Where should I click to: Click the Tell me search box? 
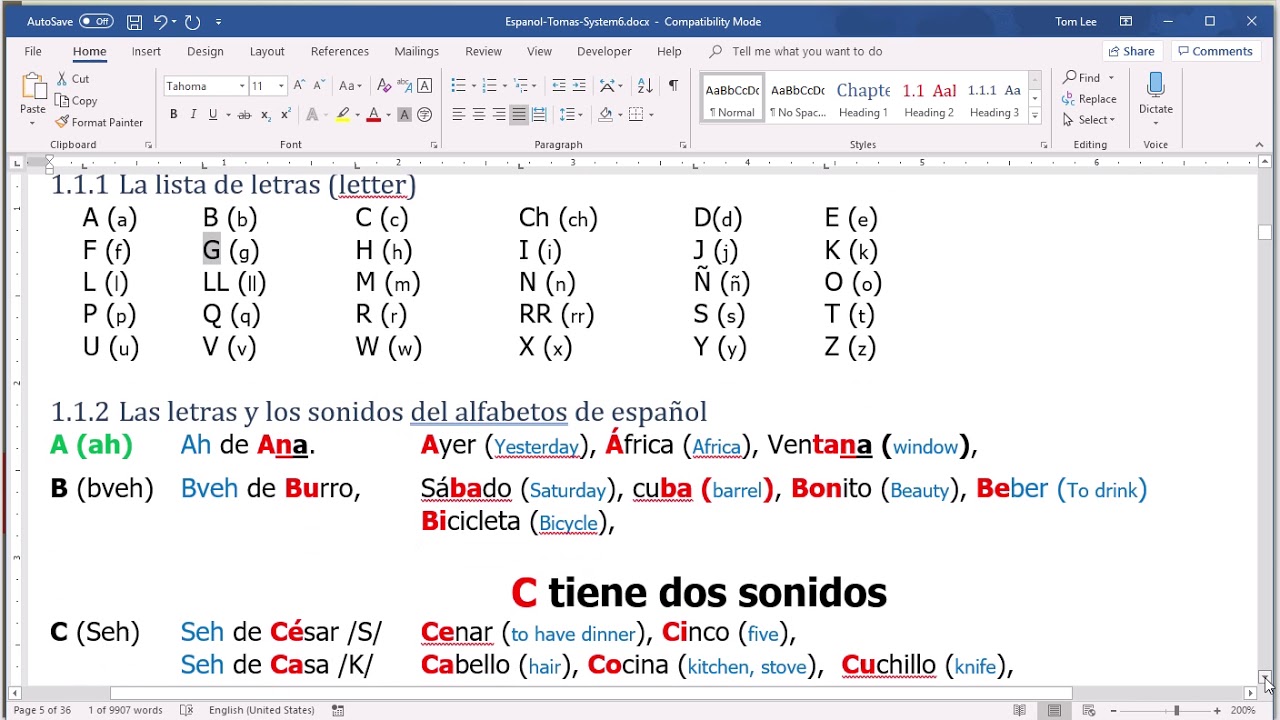[807, 51]
